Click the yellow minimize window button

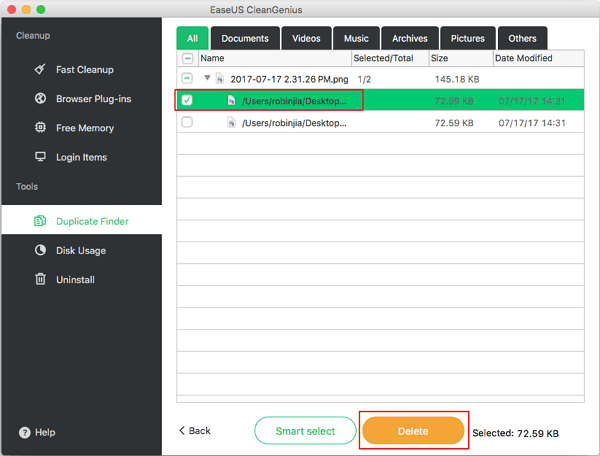tap(26, 9)
